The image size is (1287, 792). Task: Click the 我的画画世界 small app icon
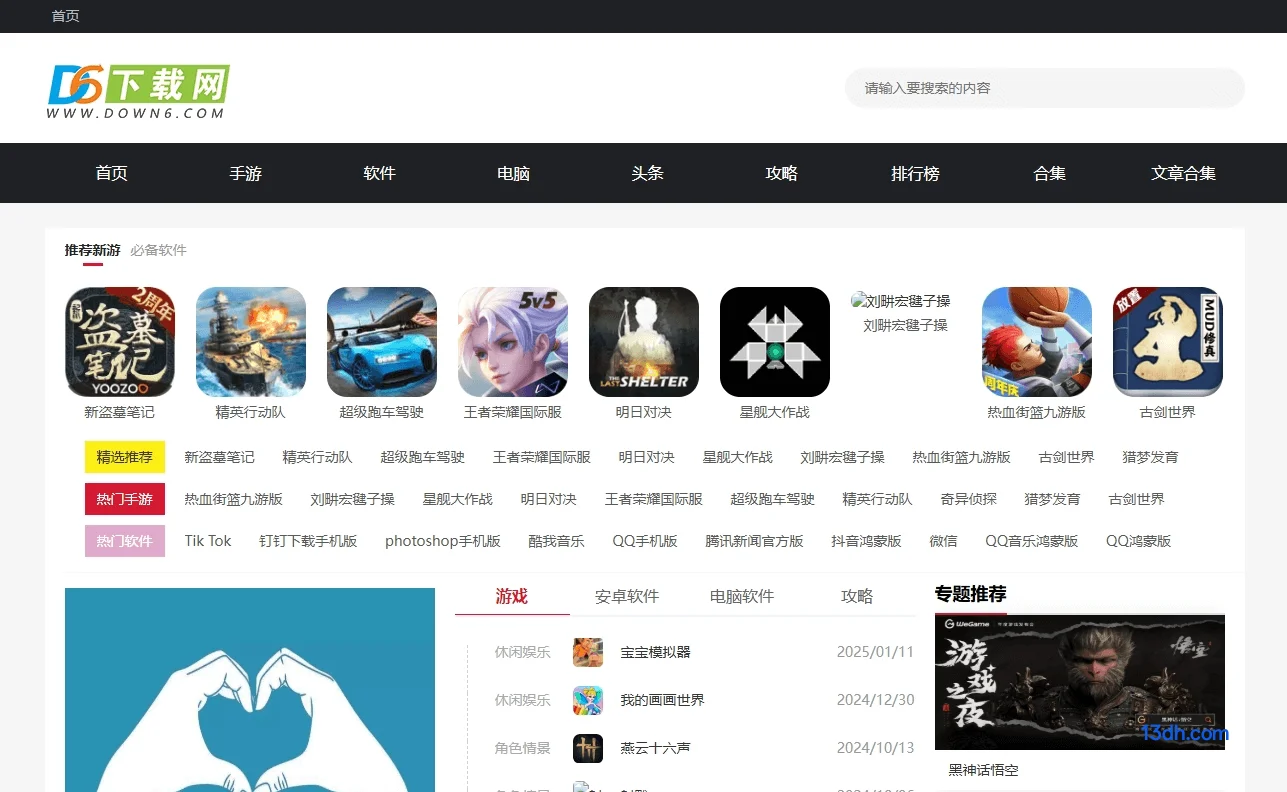tap(588, 701)
